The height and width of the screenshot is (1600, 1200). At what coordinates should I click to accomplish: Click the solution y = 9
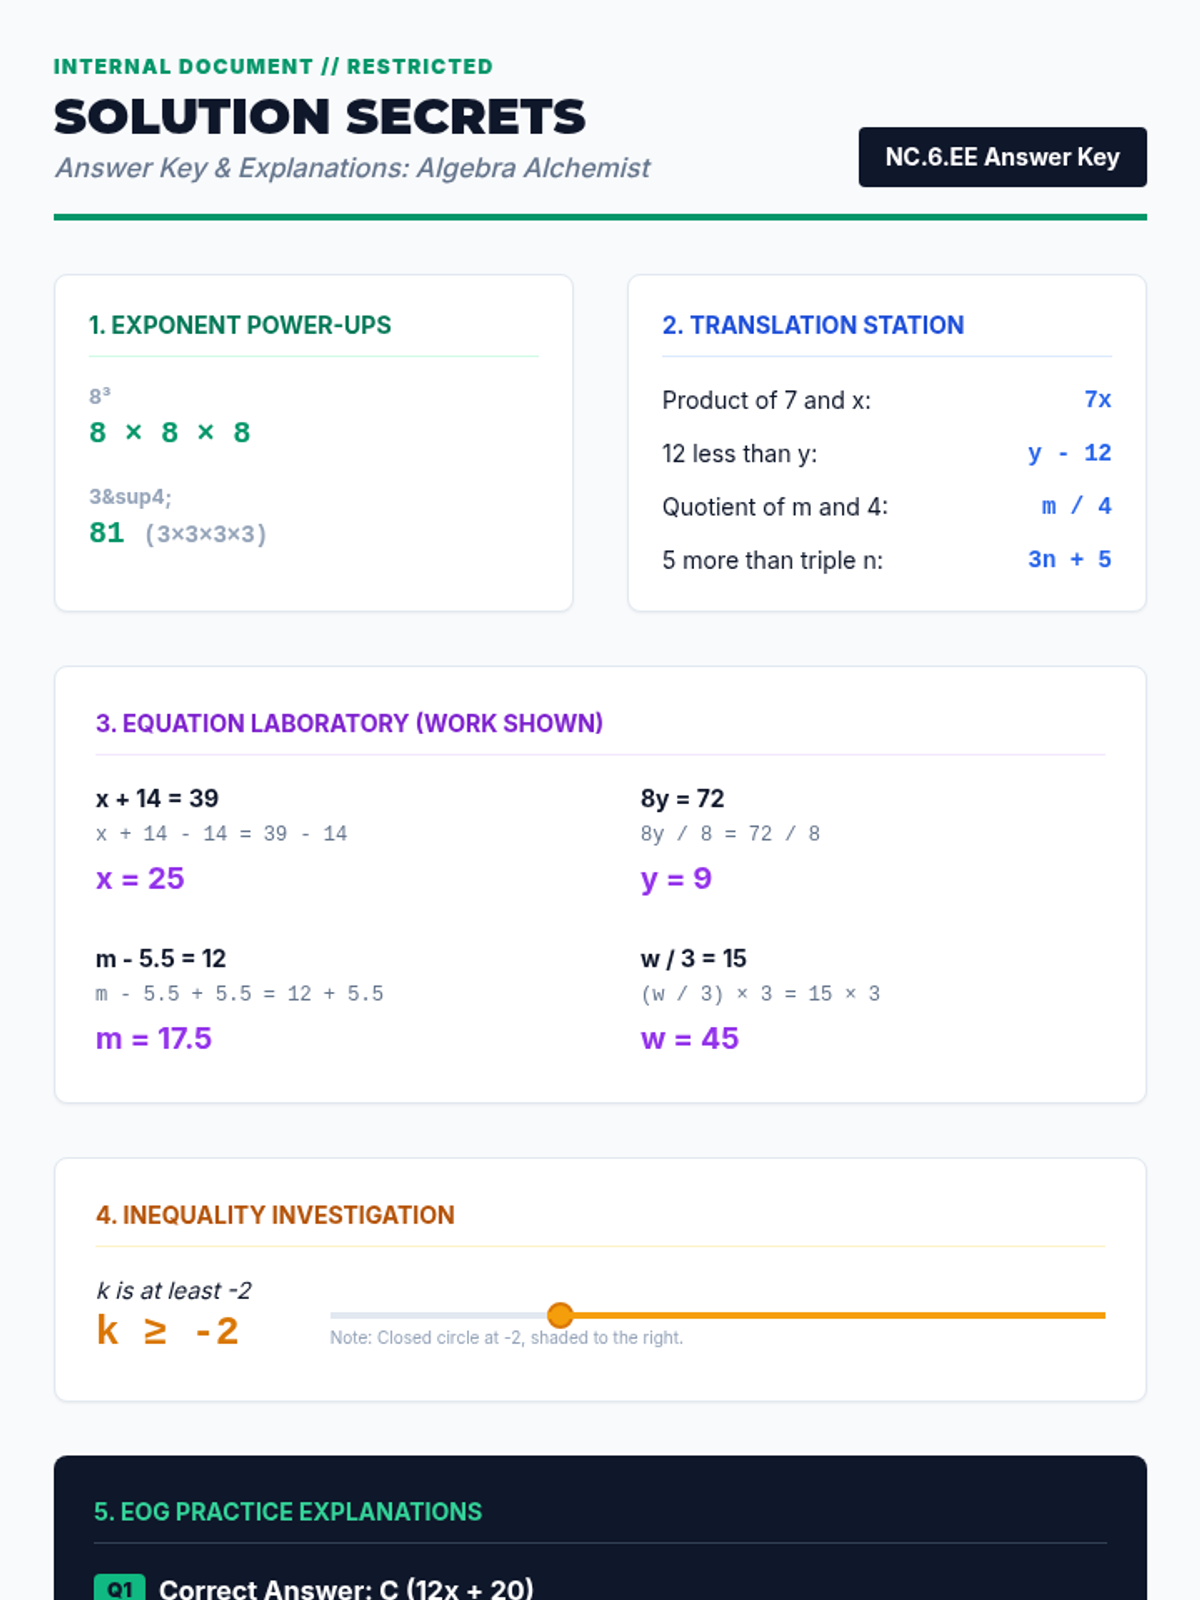(676, 879)
